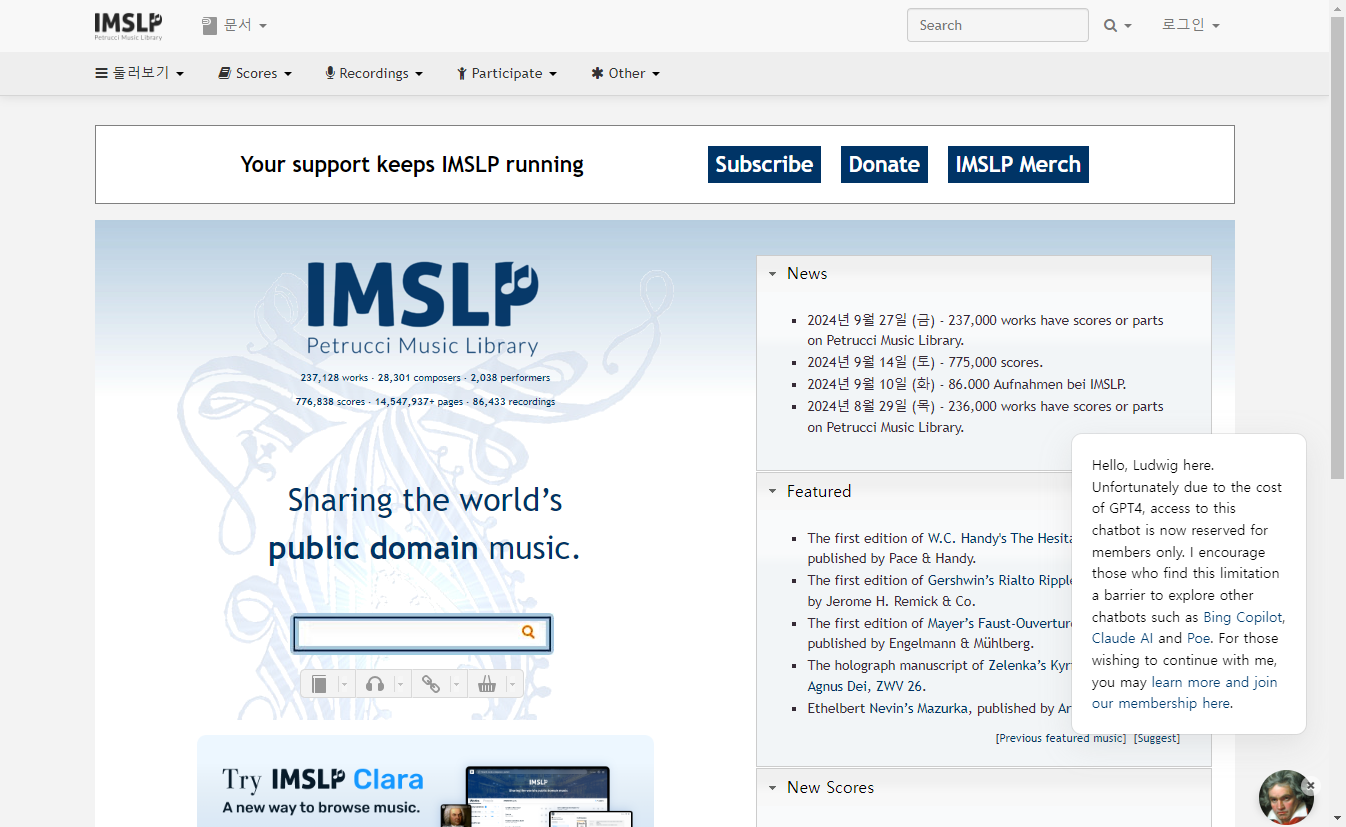The image size is (1346, 827).
Task: Close the chatbot avatar with the small x
Action: coord(1311,786)
